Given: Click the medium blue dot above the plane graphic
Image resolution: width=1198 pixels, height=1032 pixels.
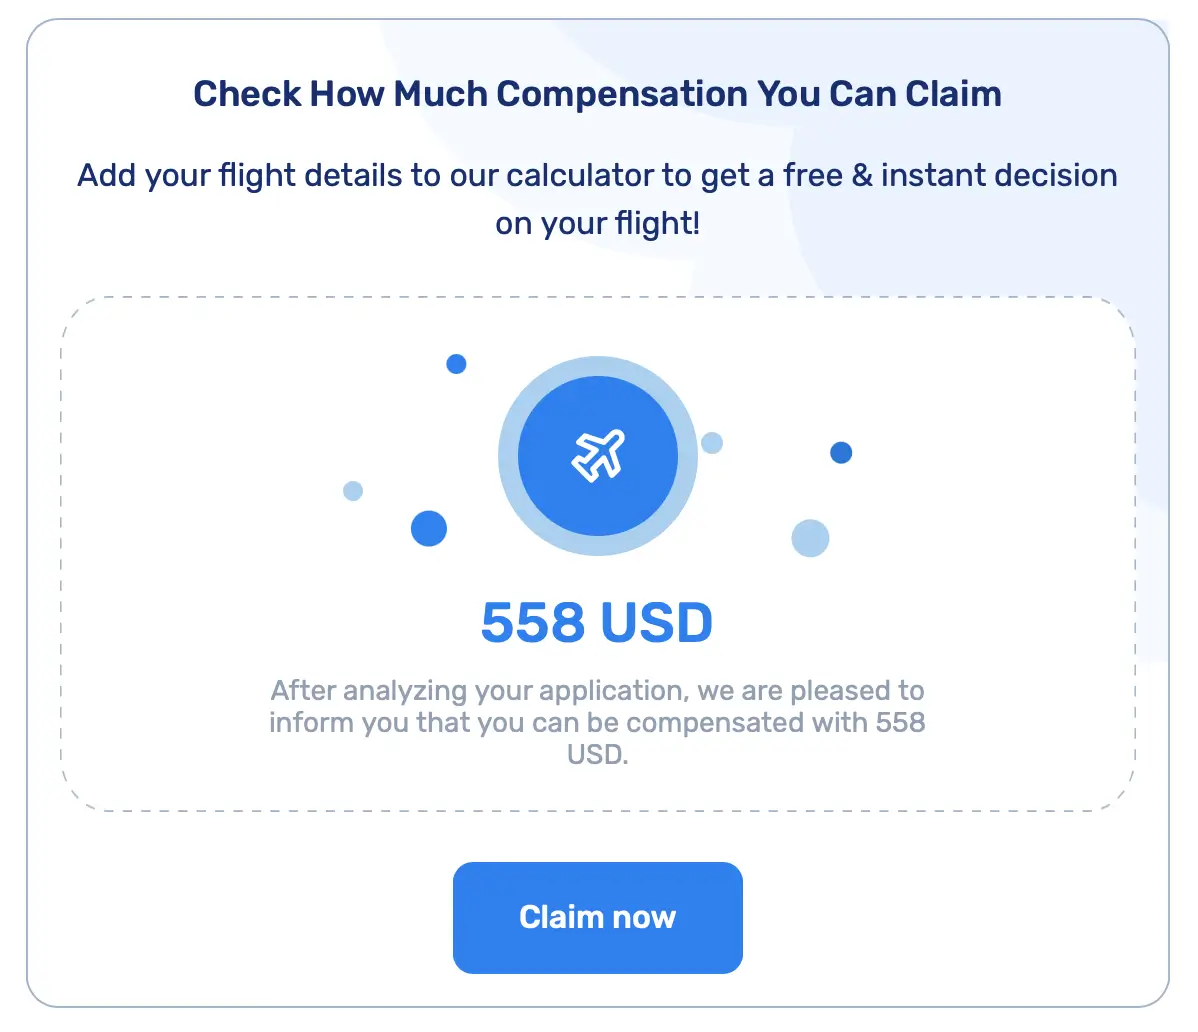Looking at the screenshot, I should point(456,364).
